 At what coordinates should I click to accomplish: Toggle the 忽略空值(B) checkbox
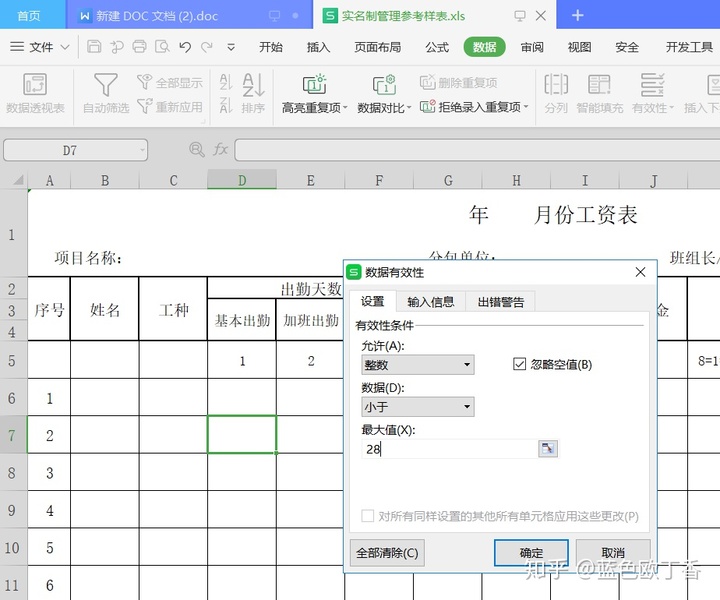pos(519,364)
